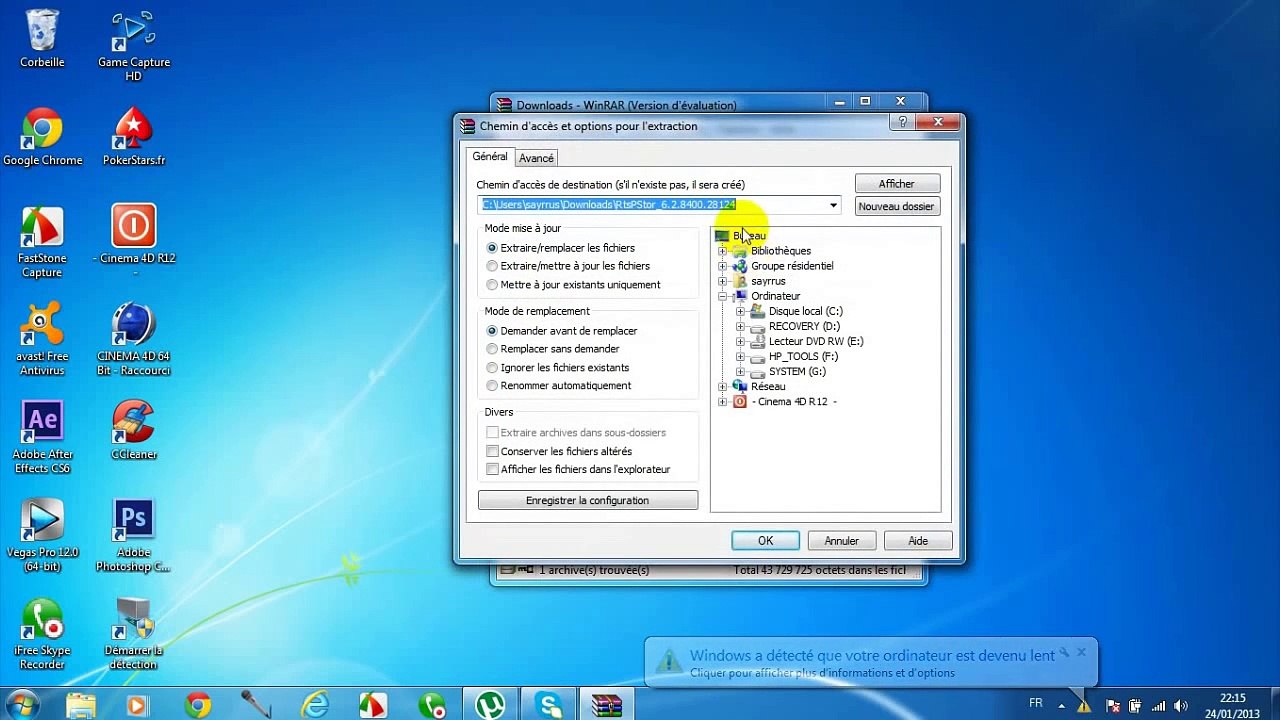This screenshot has height=720, width=1280.
Task: Click the microphone app taskbar icon
Action: [256, 705]
